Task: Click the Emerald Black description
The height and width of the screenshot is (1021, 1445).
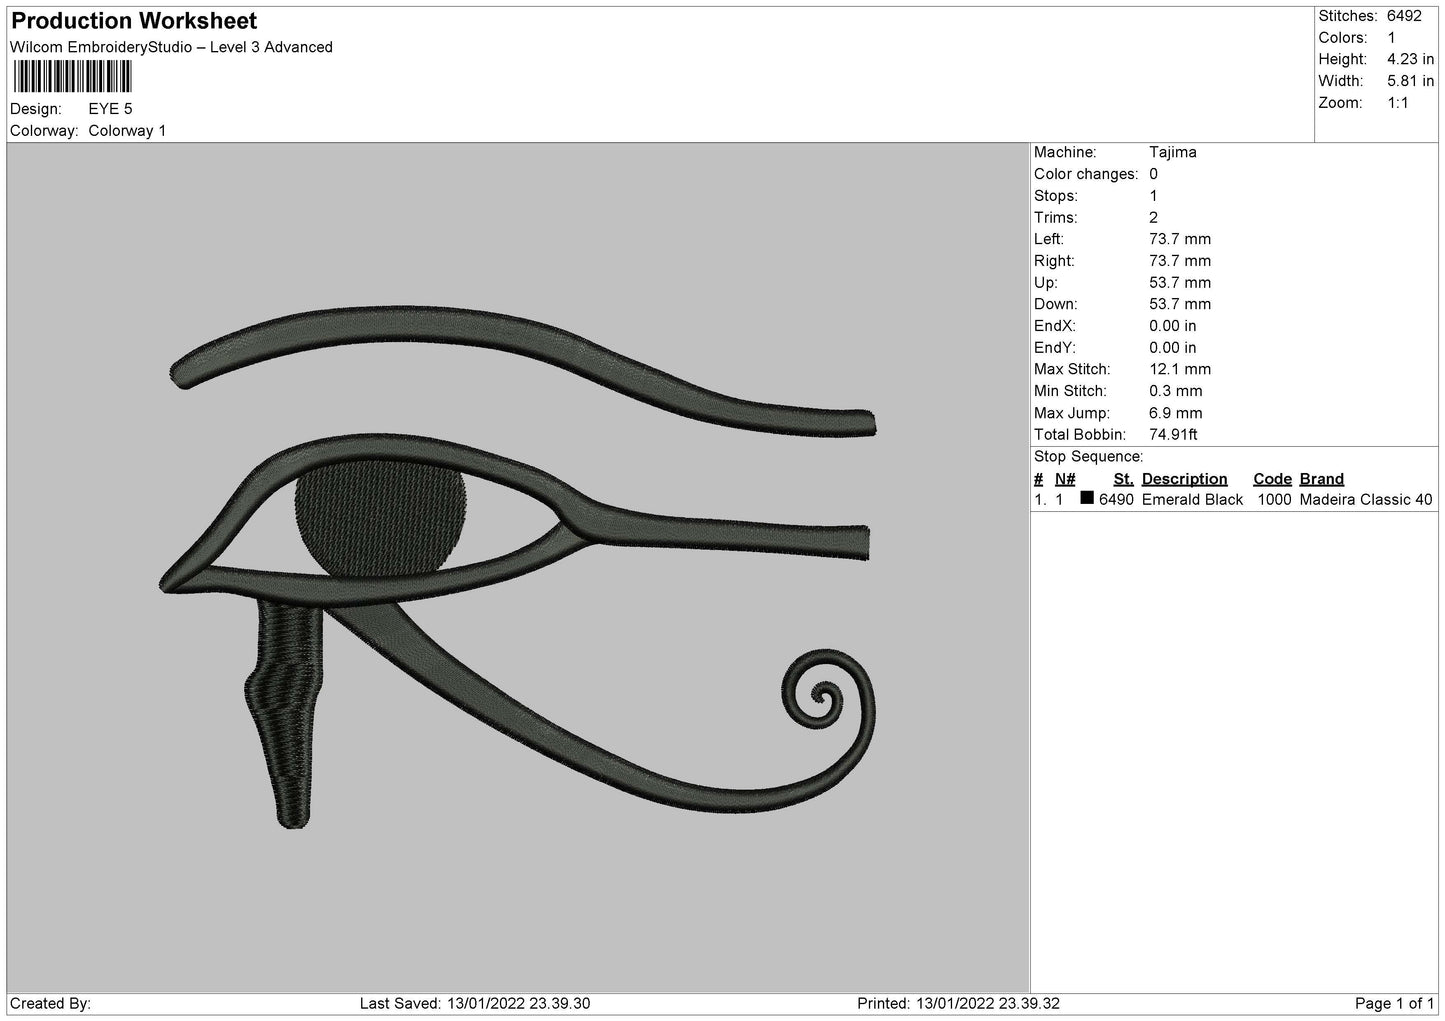Action: point(1192,500)
